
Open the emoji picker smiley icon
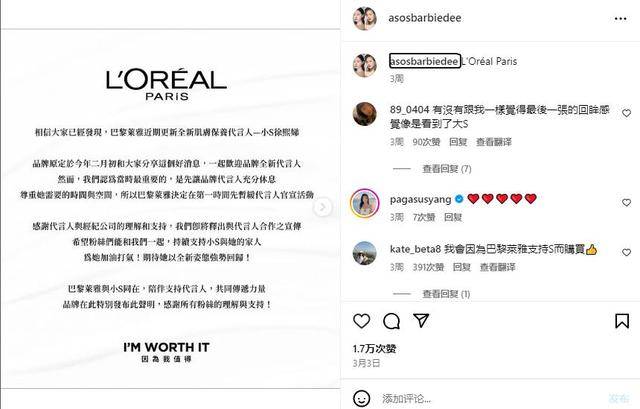pos(362,398)
